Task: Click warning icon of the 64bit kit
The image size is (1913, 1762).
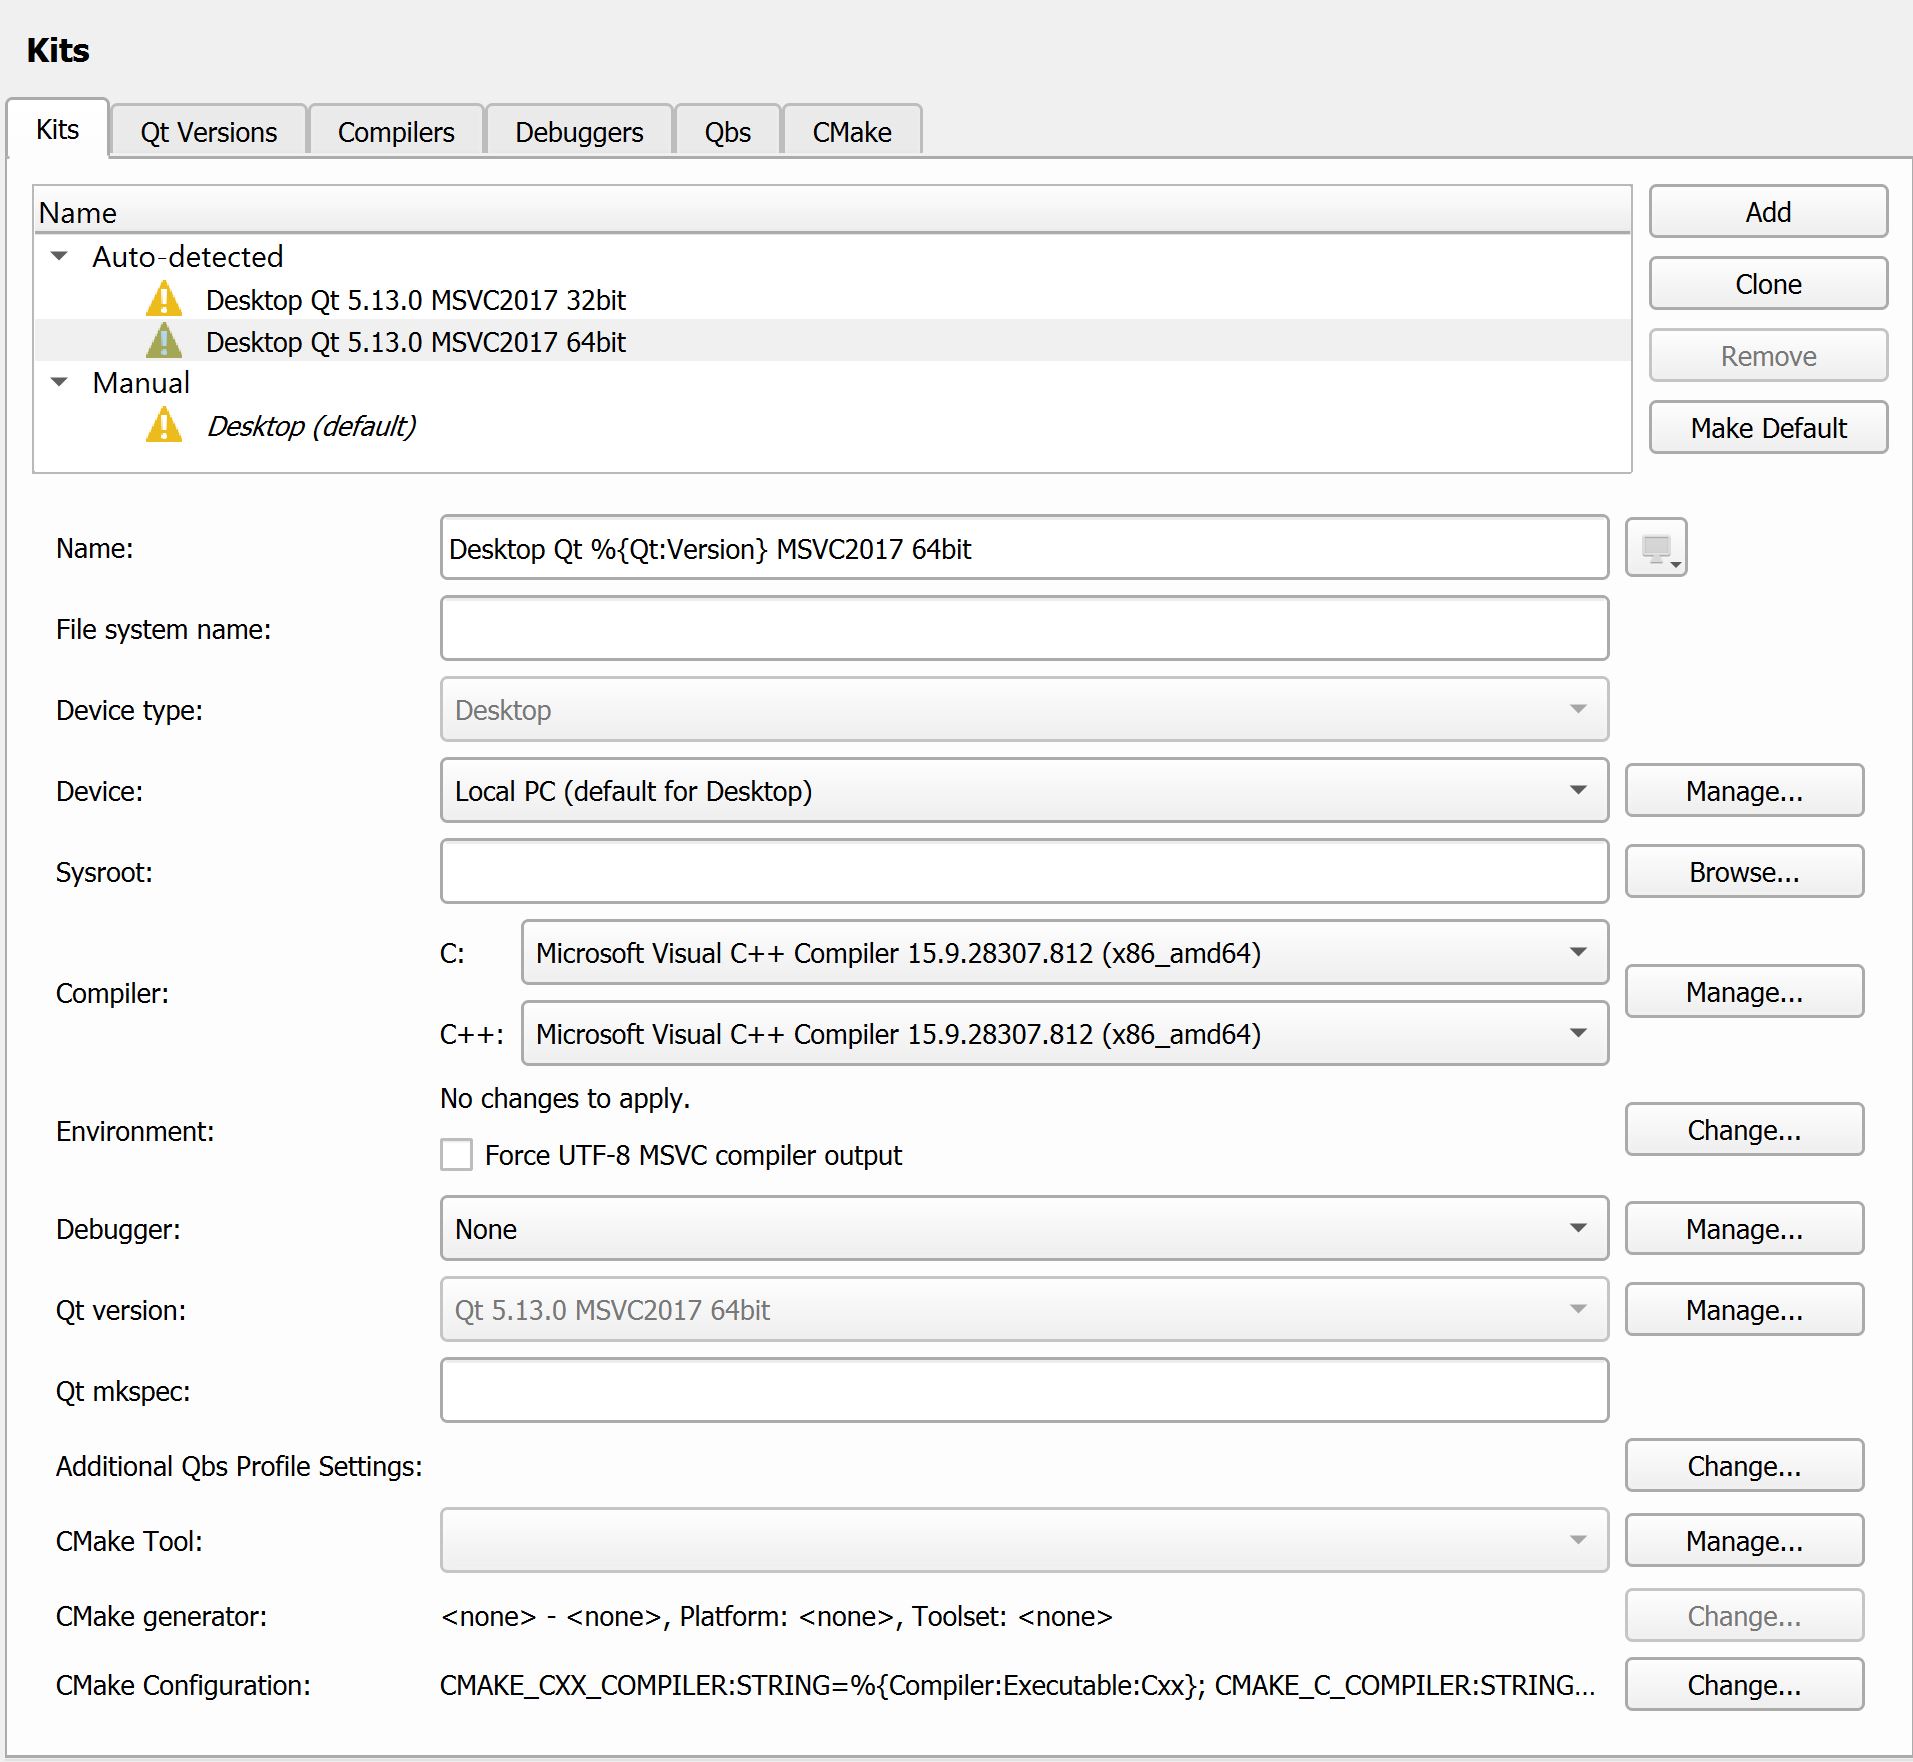Action: [164, 341]
